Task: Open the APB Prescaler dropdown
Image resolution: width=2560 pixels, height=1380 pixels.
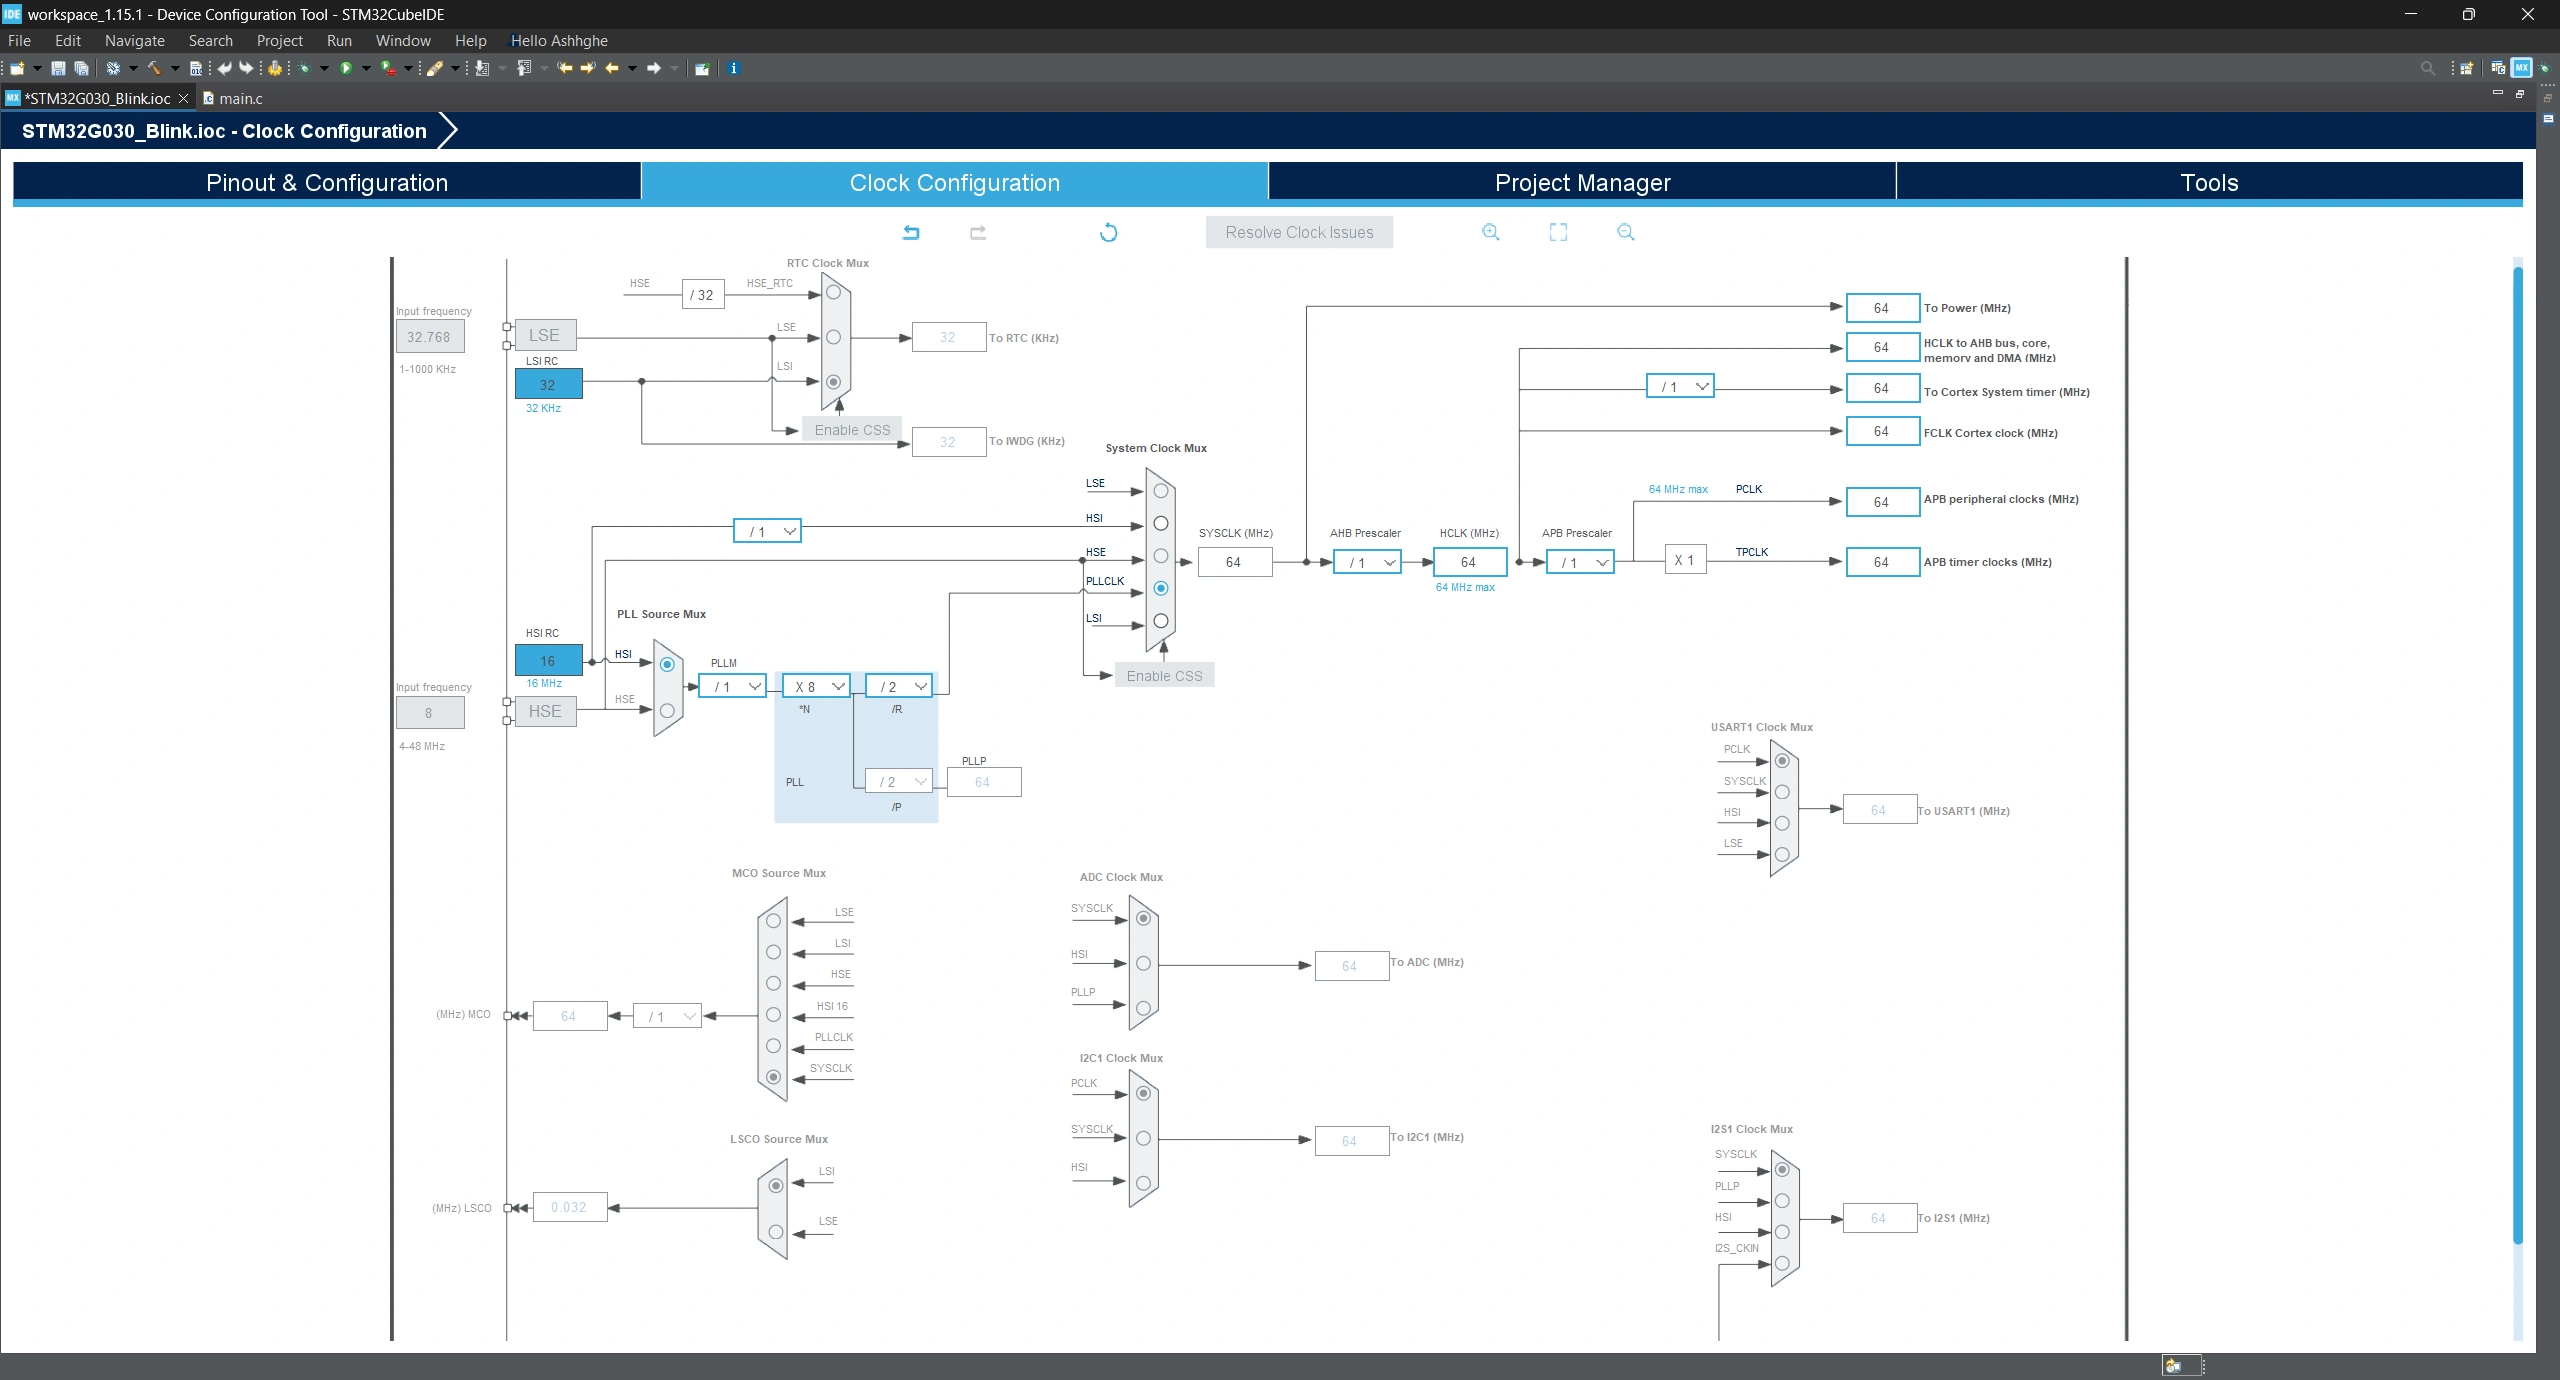Action: 1580,562
